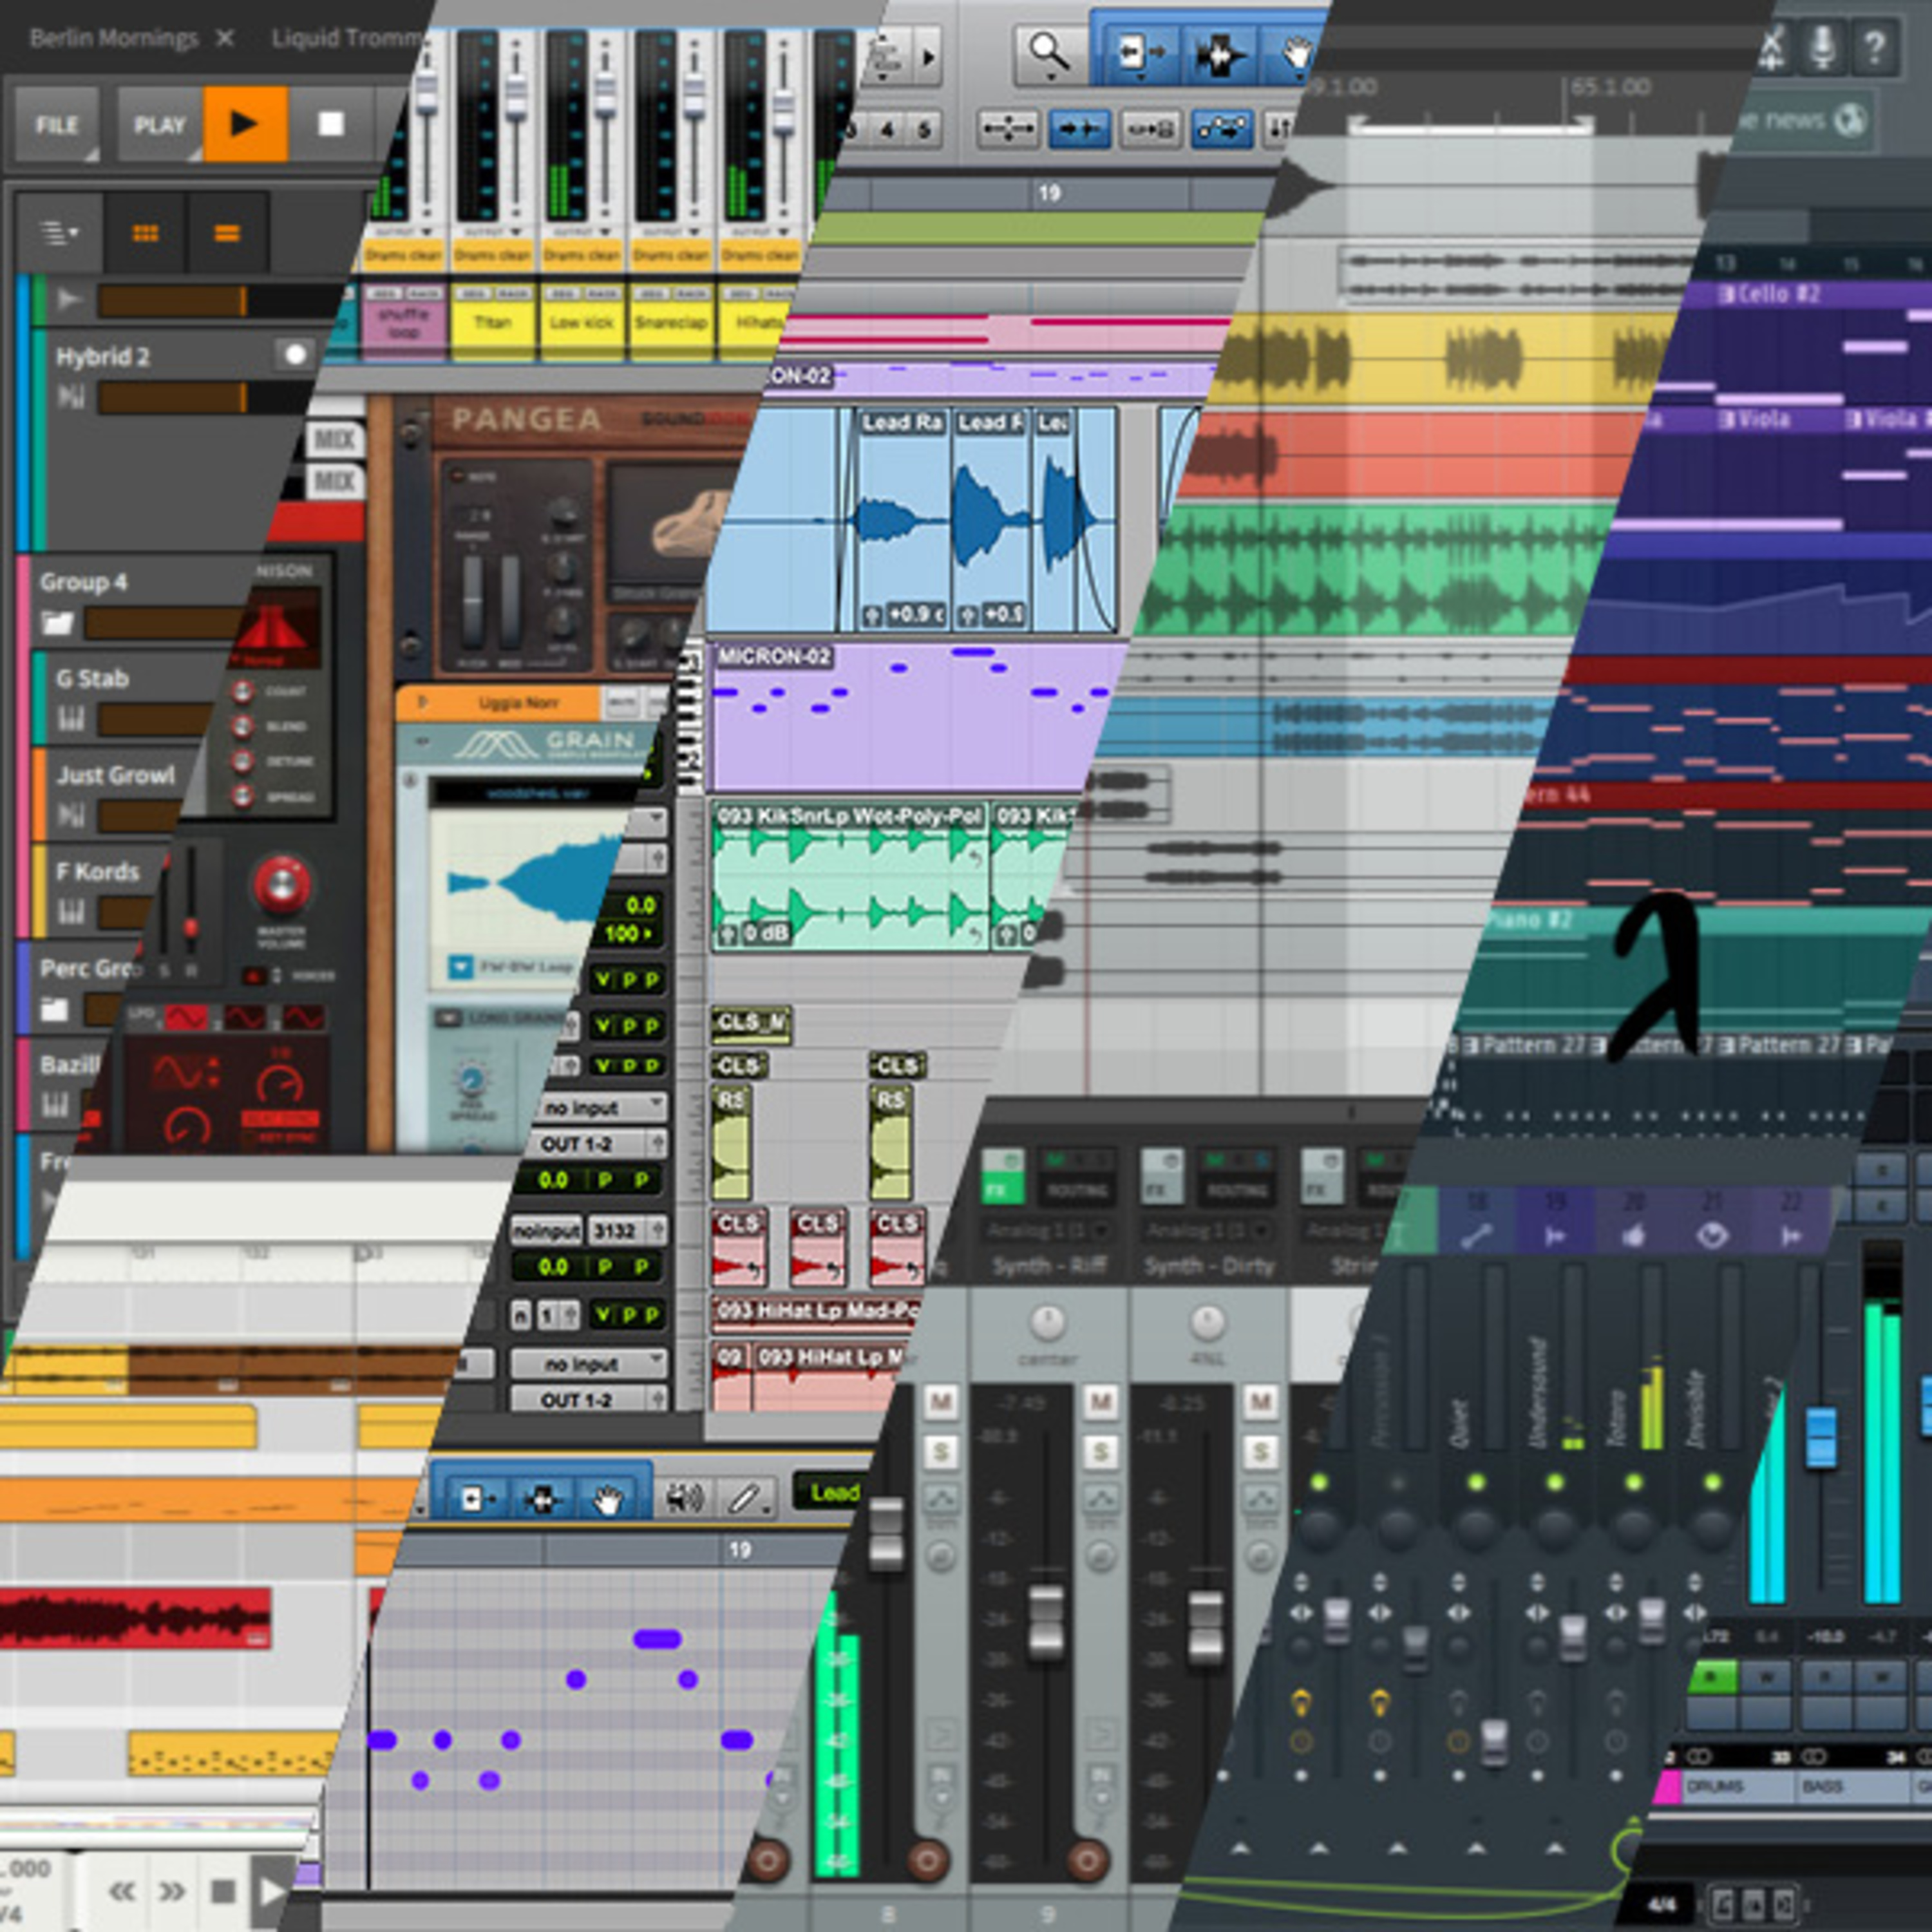Open the 3132 selector dropdown
Image resolution: width=1932 pixels, height=1932 pixels.
[x=627, y=1230]
